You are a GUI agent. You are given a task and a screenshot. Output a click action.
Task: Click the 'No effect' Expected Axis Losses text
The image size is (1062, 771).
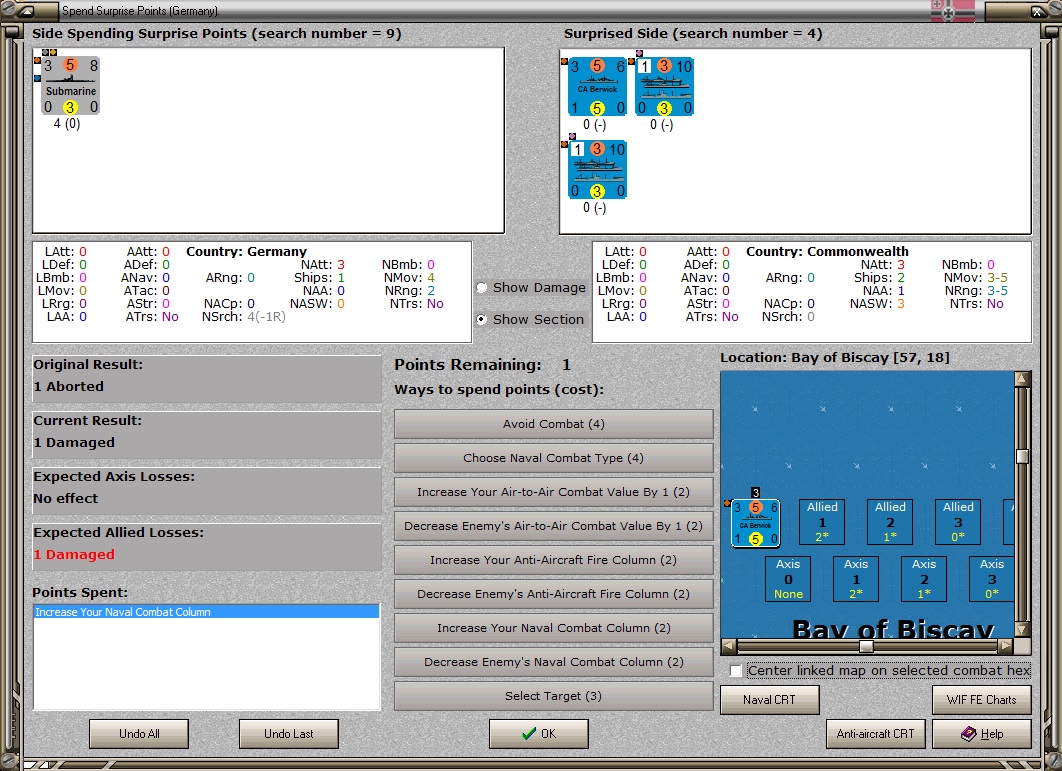coord(66,498)
